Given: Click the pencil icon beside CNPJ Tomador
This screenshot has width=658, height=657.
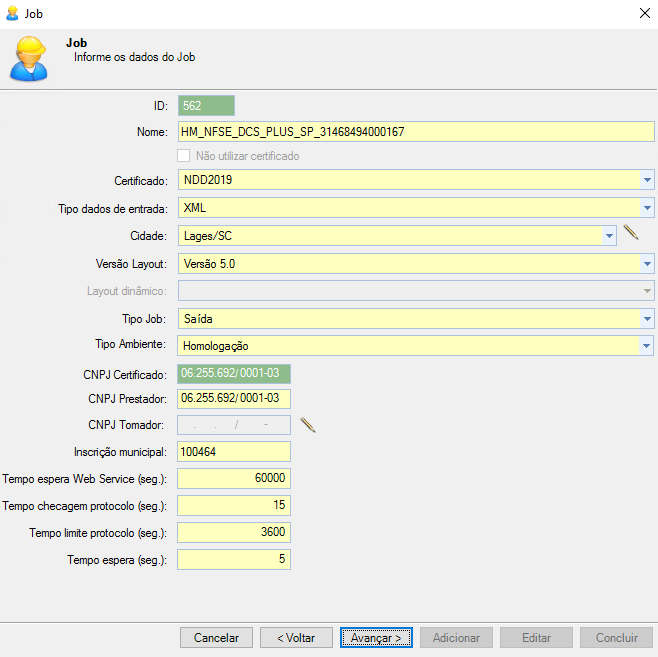Looking at the screenshot, I should click(x=308, y=425).
